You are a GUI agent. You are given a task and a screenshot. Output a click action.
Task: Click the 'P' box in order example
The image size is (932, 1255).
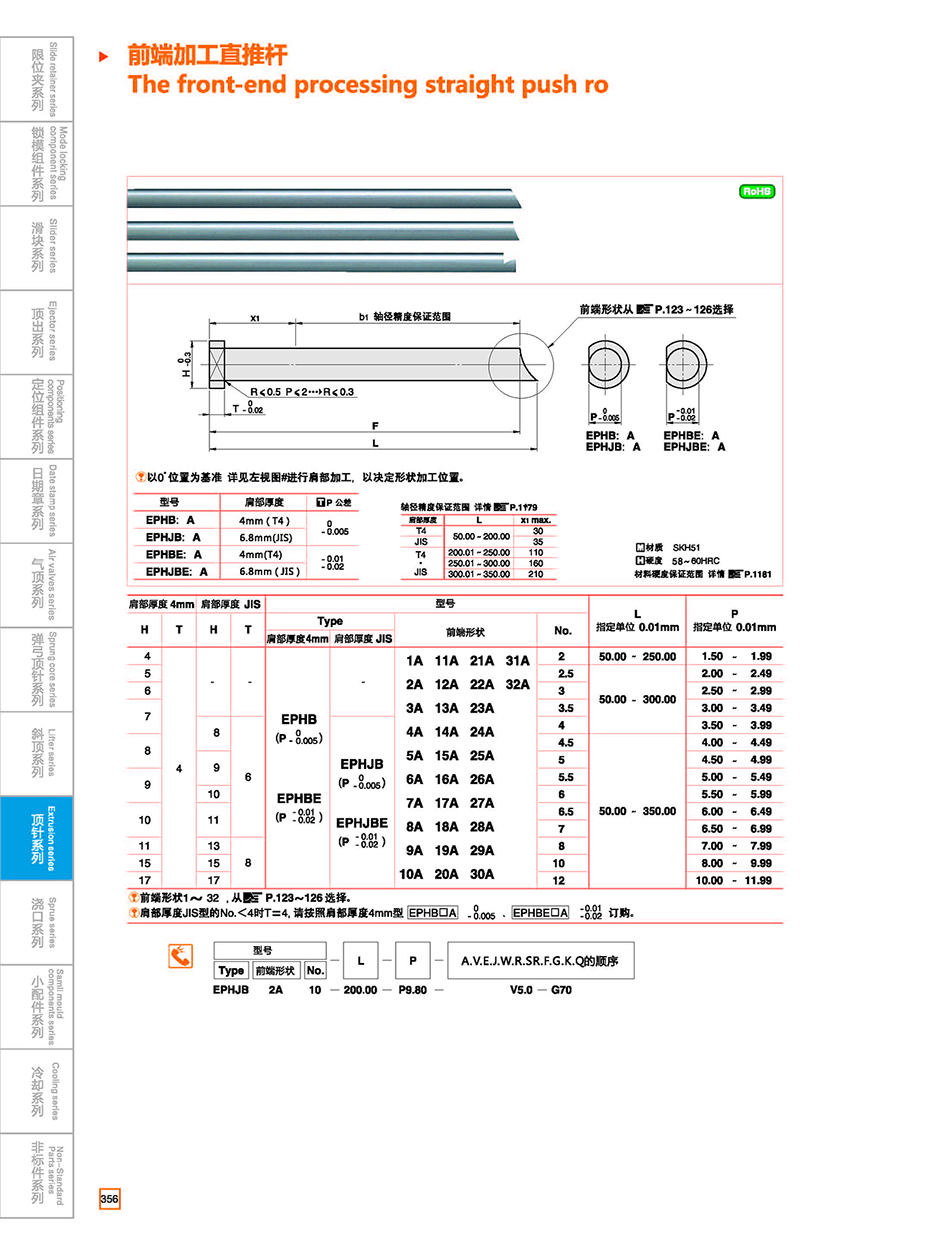[412, 960]
